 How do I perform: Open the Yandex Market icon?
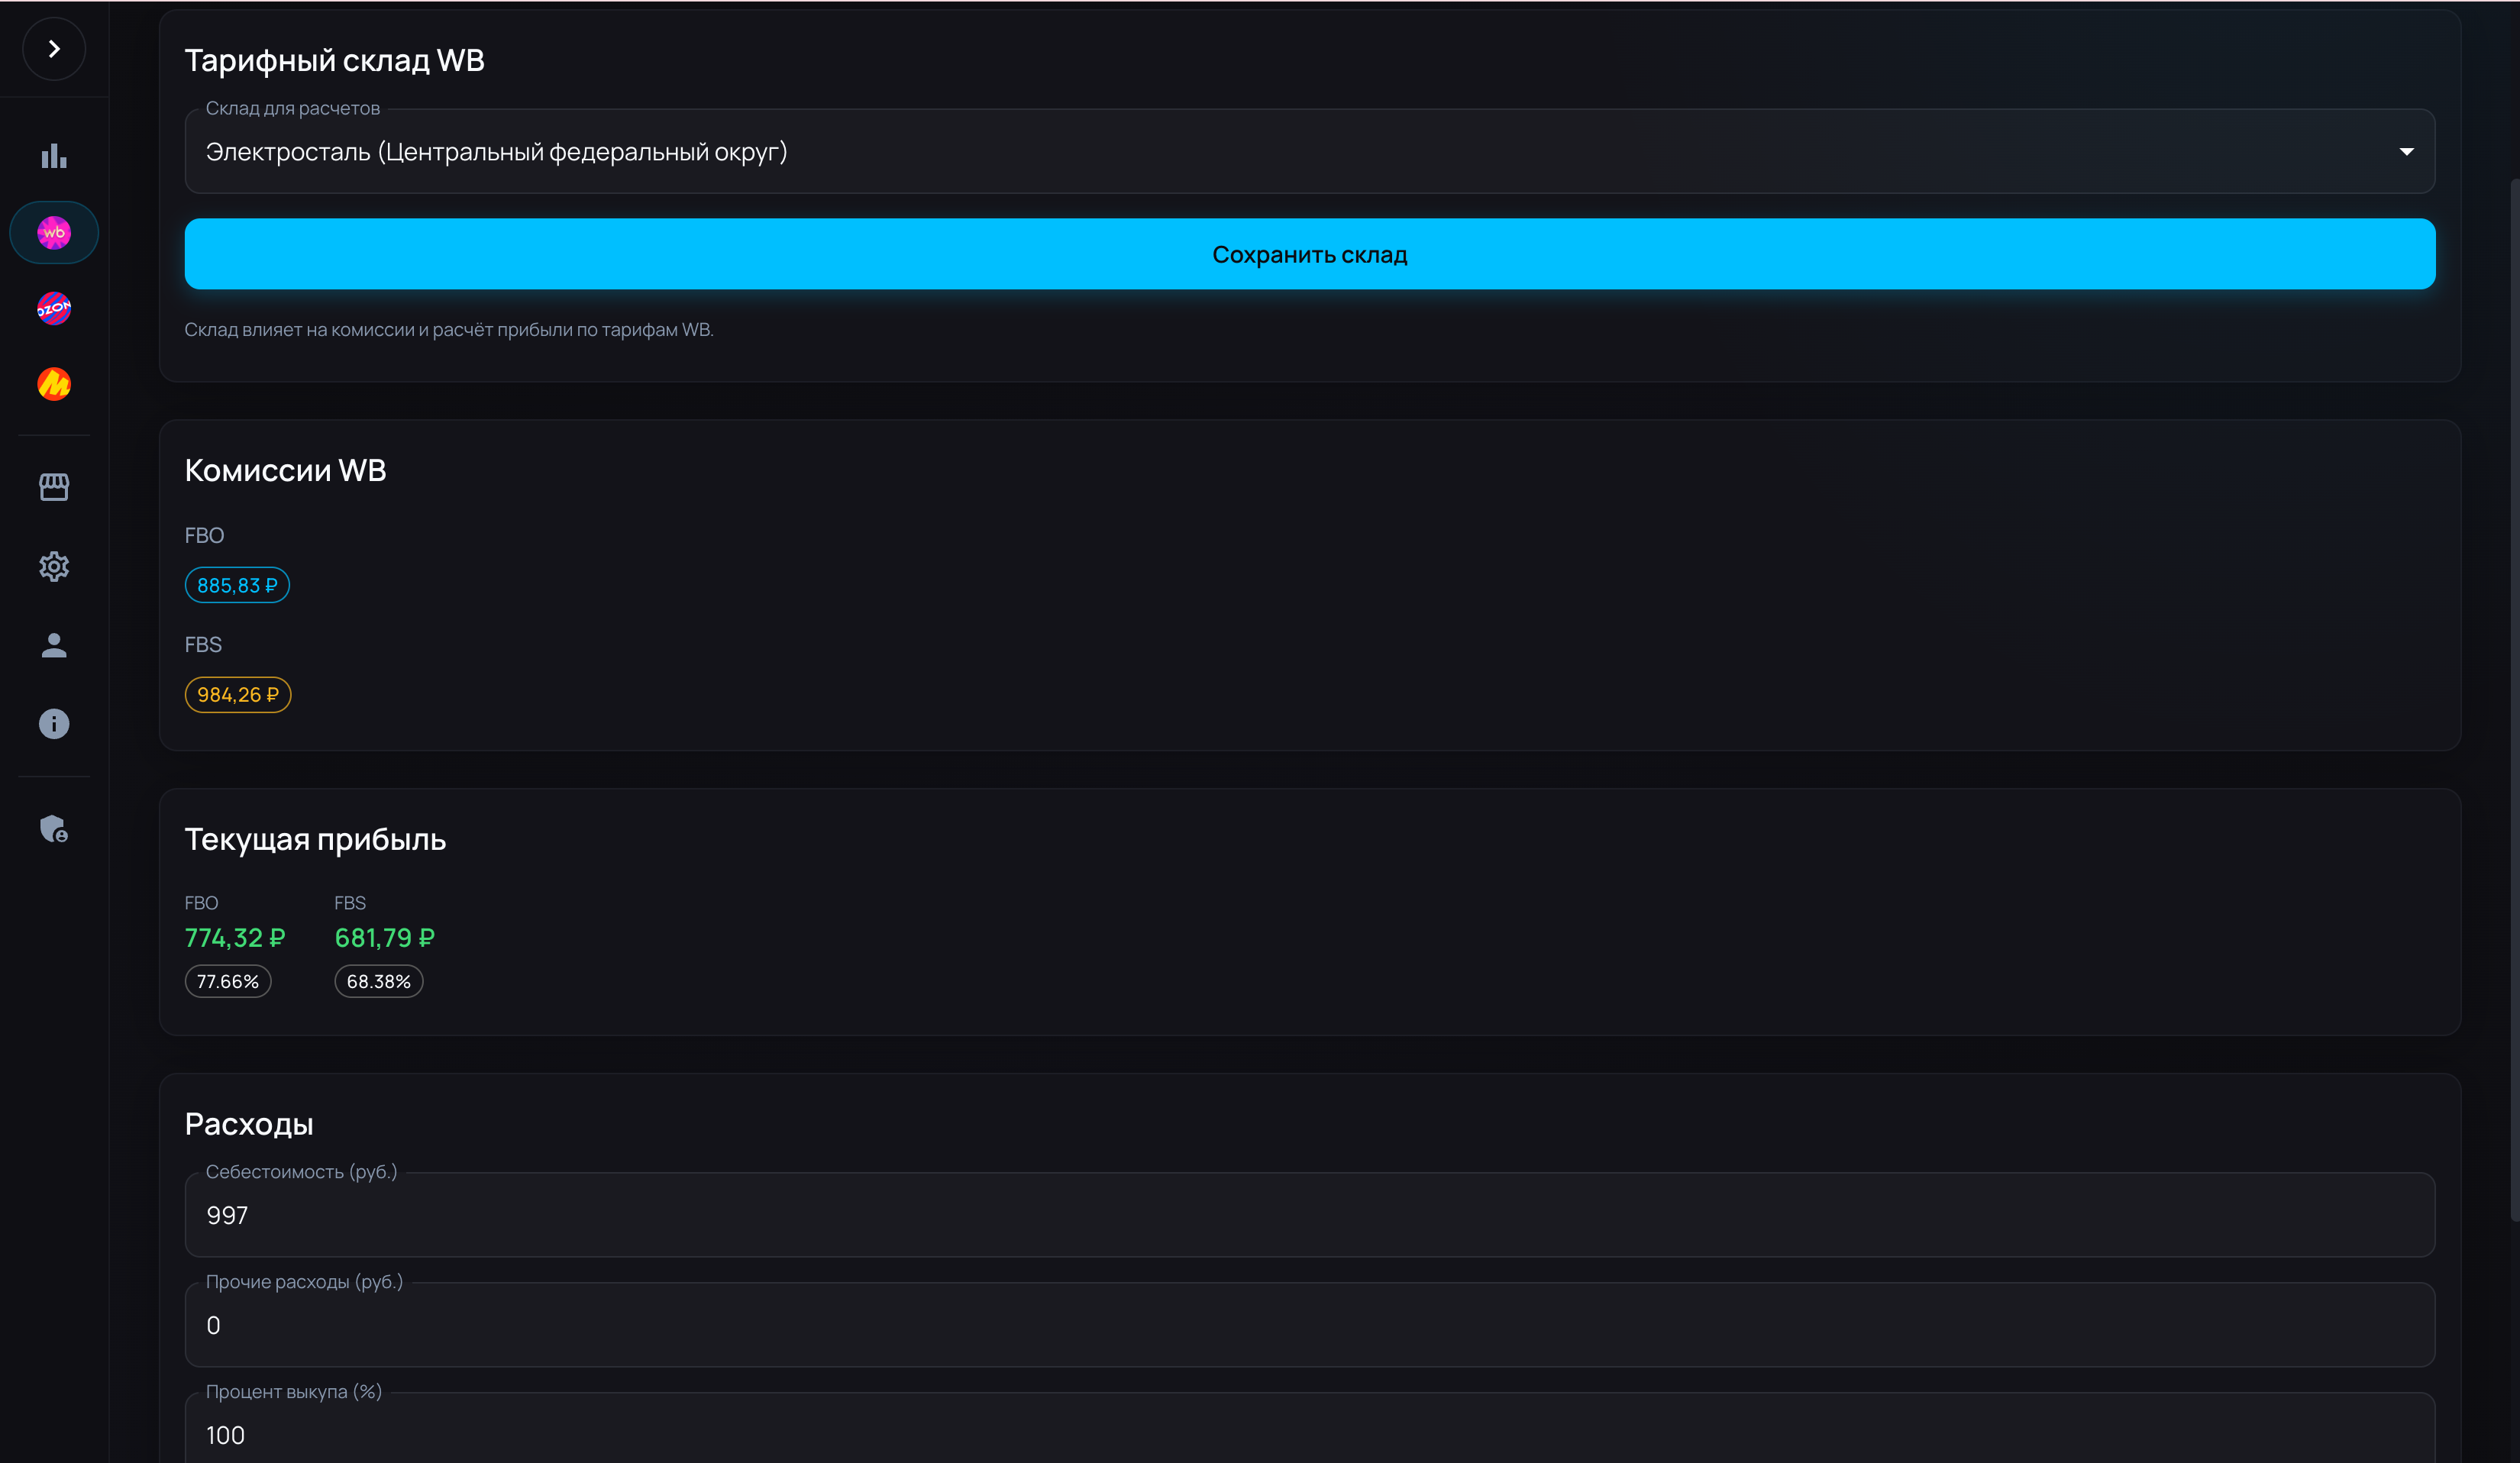[54, 384]
